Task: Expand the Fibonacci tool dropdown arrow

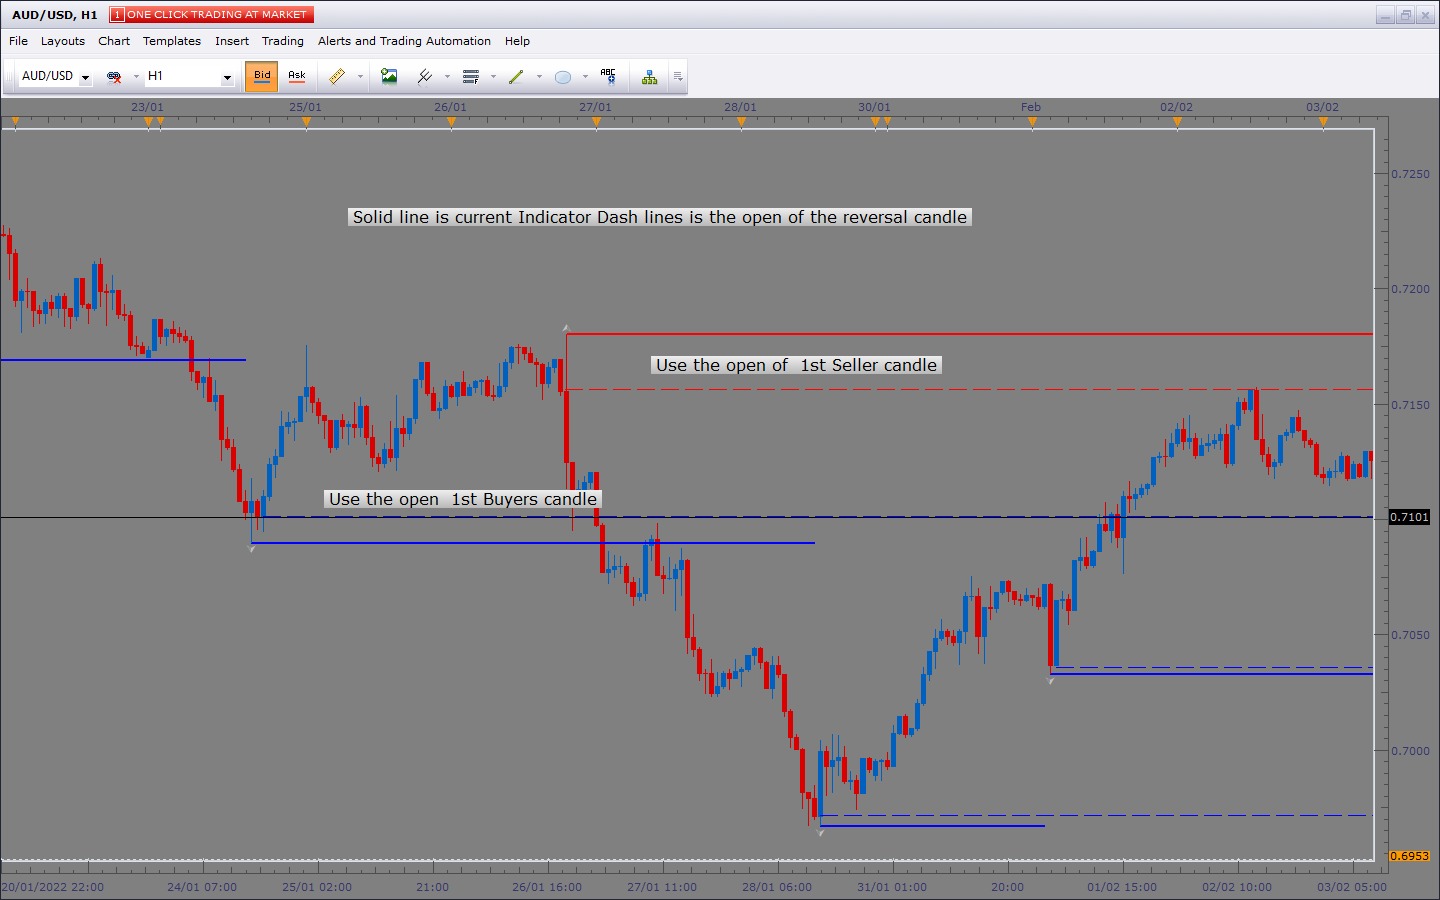Action: (493, 76)
